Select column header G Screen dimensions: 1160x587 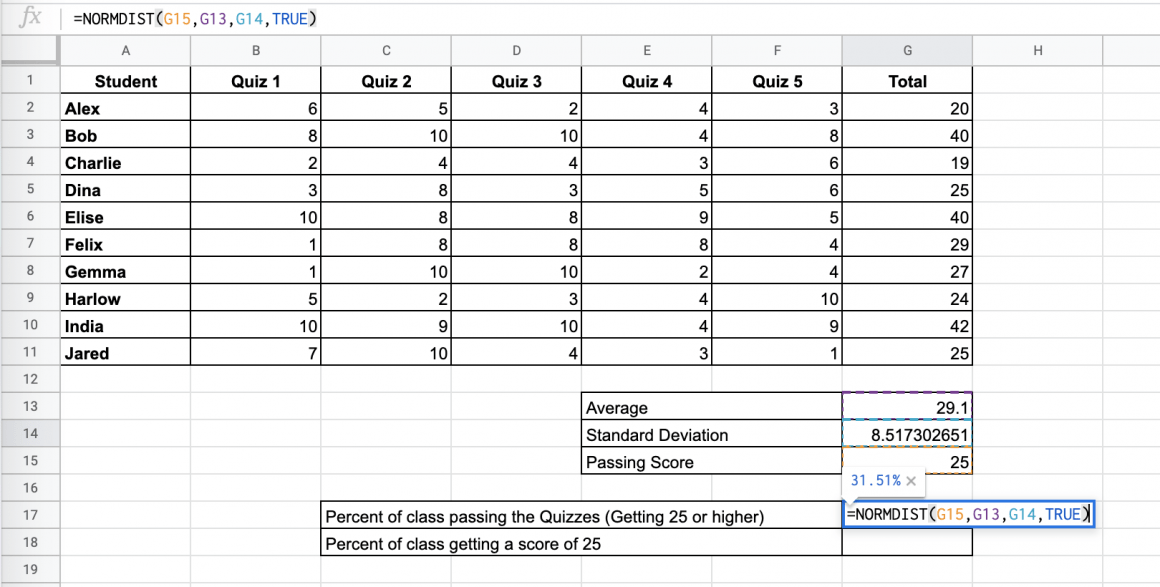click(x=906, y=49)
